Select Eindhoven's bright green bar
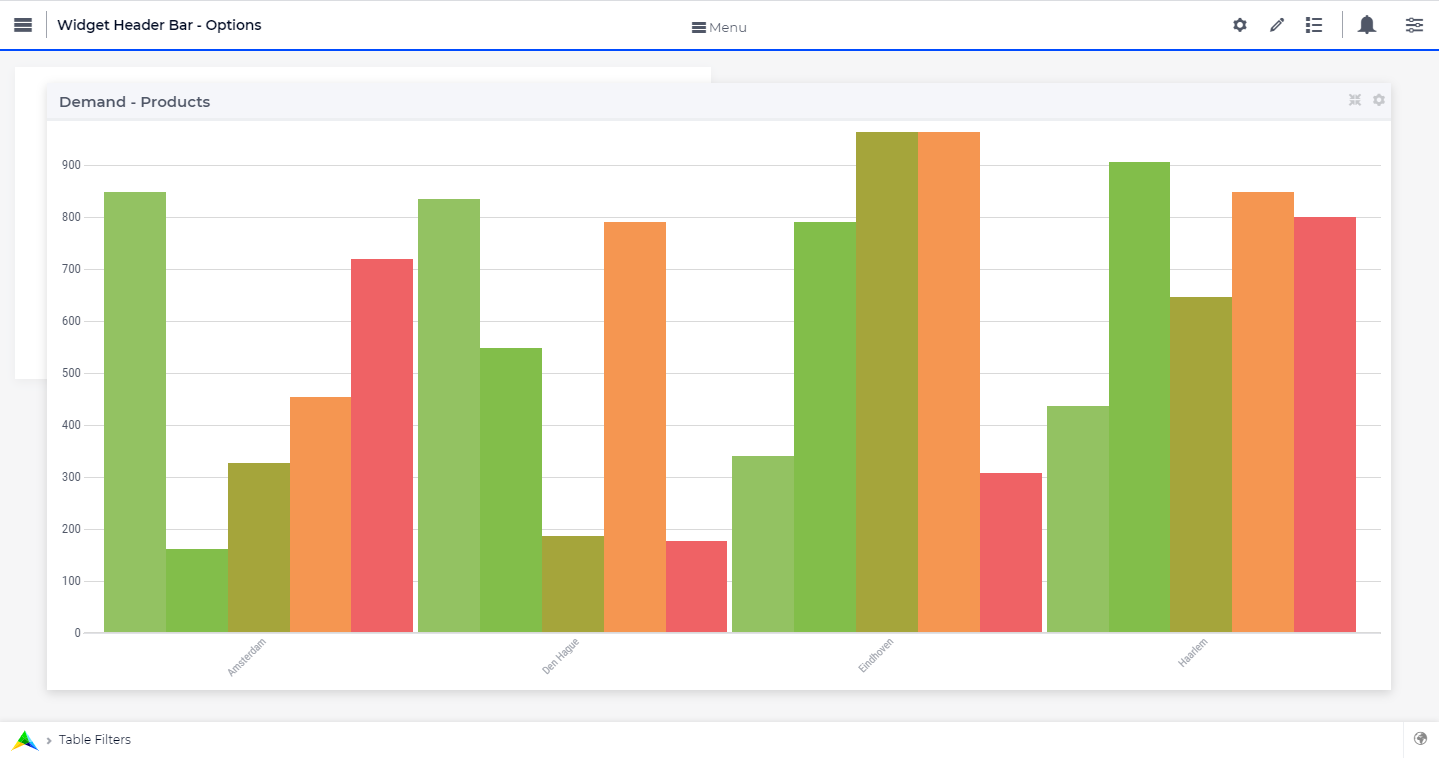Image resolution: width=1440 pixels, height=758 pixels. click(x=825, y=427)
